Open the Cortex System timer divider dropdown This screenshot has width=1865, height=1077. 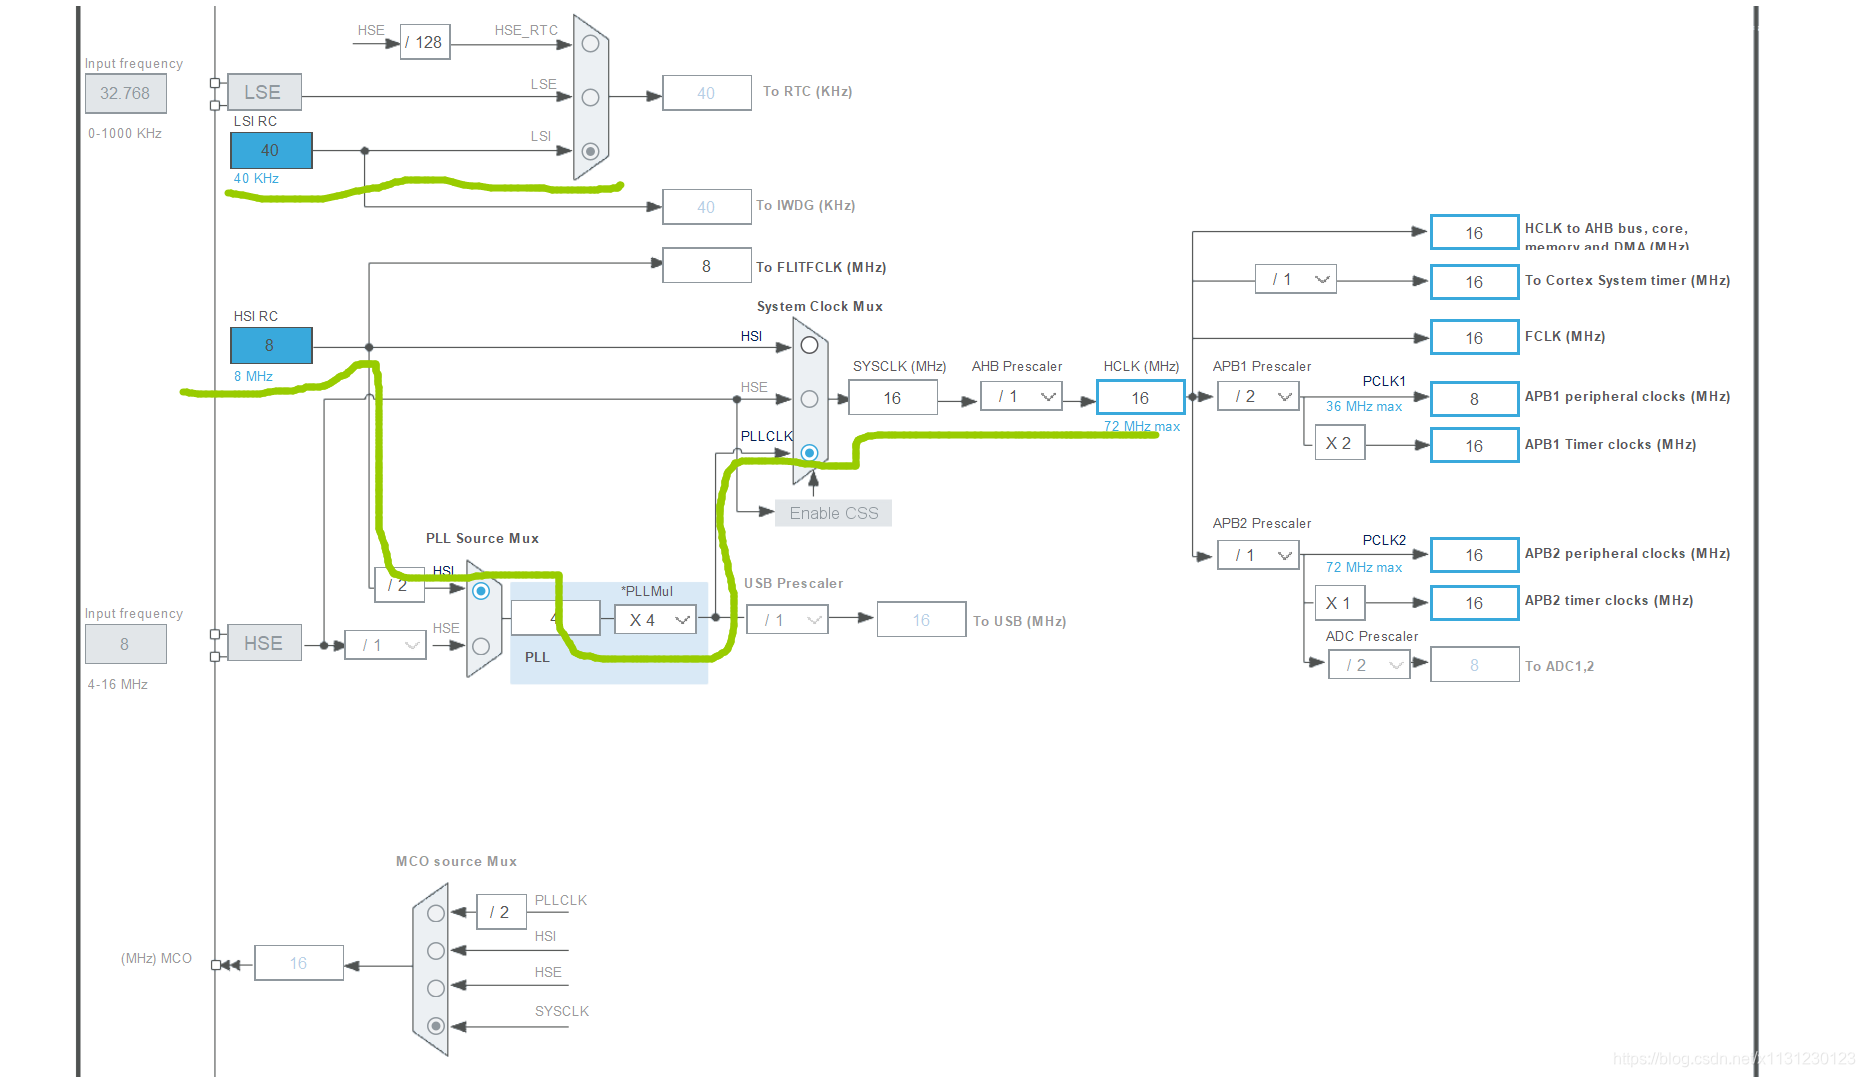pos(1296,279)
